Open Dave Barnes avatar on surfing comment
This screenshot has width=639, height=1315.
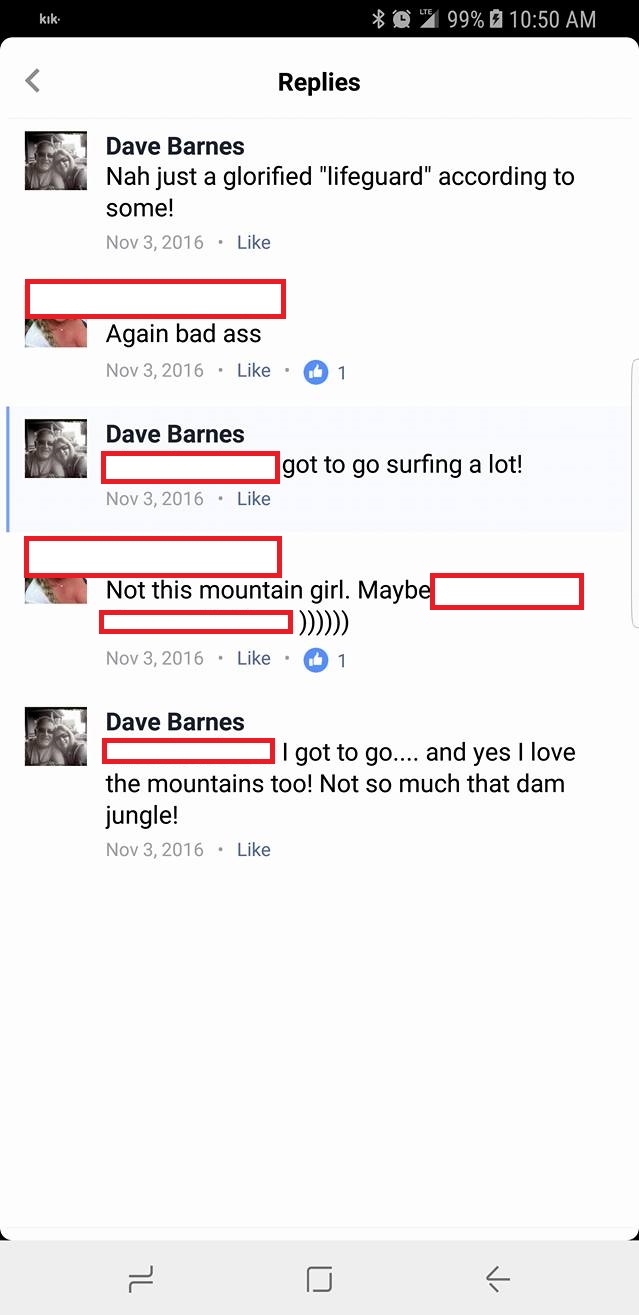56,448
